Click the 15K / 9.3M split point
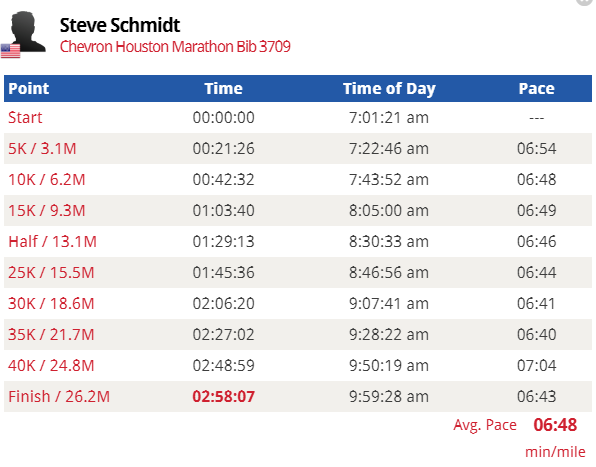Screen dimensions: 596x467 (47, 211)
